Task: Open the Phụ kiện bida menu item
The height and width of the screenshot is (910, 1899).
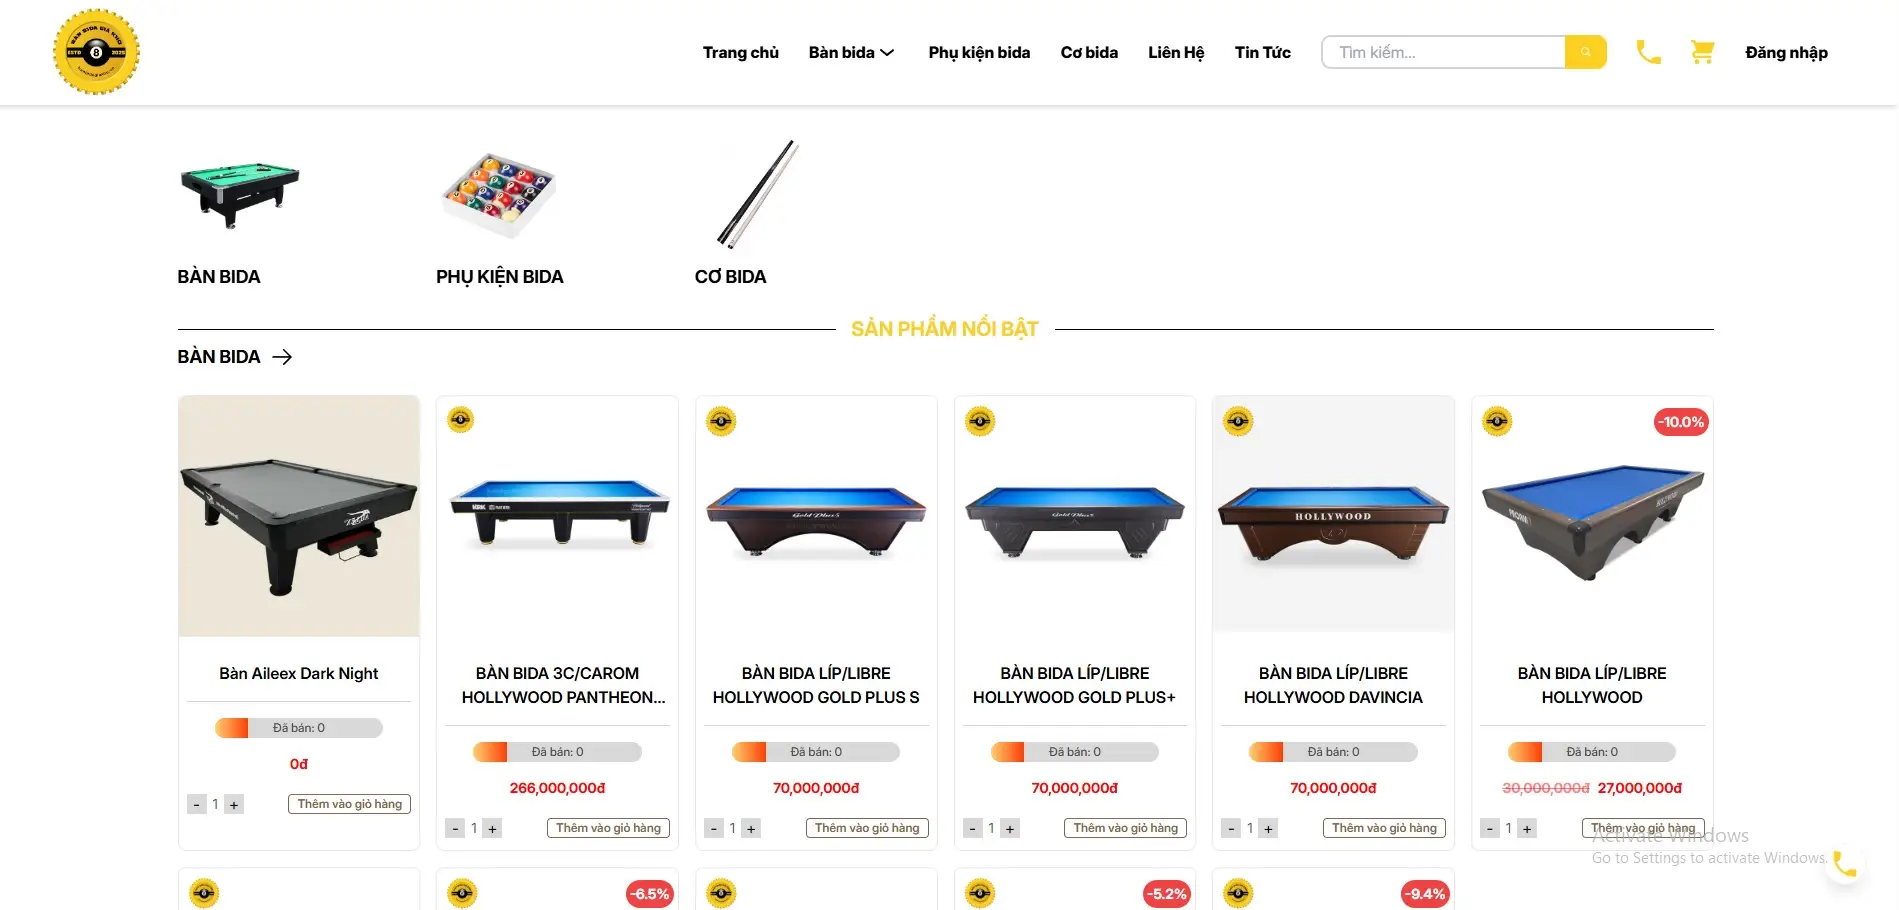Action: point(979,52)
